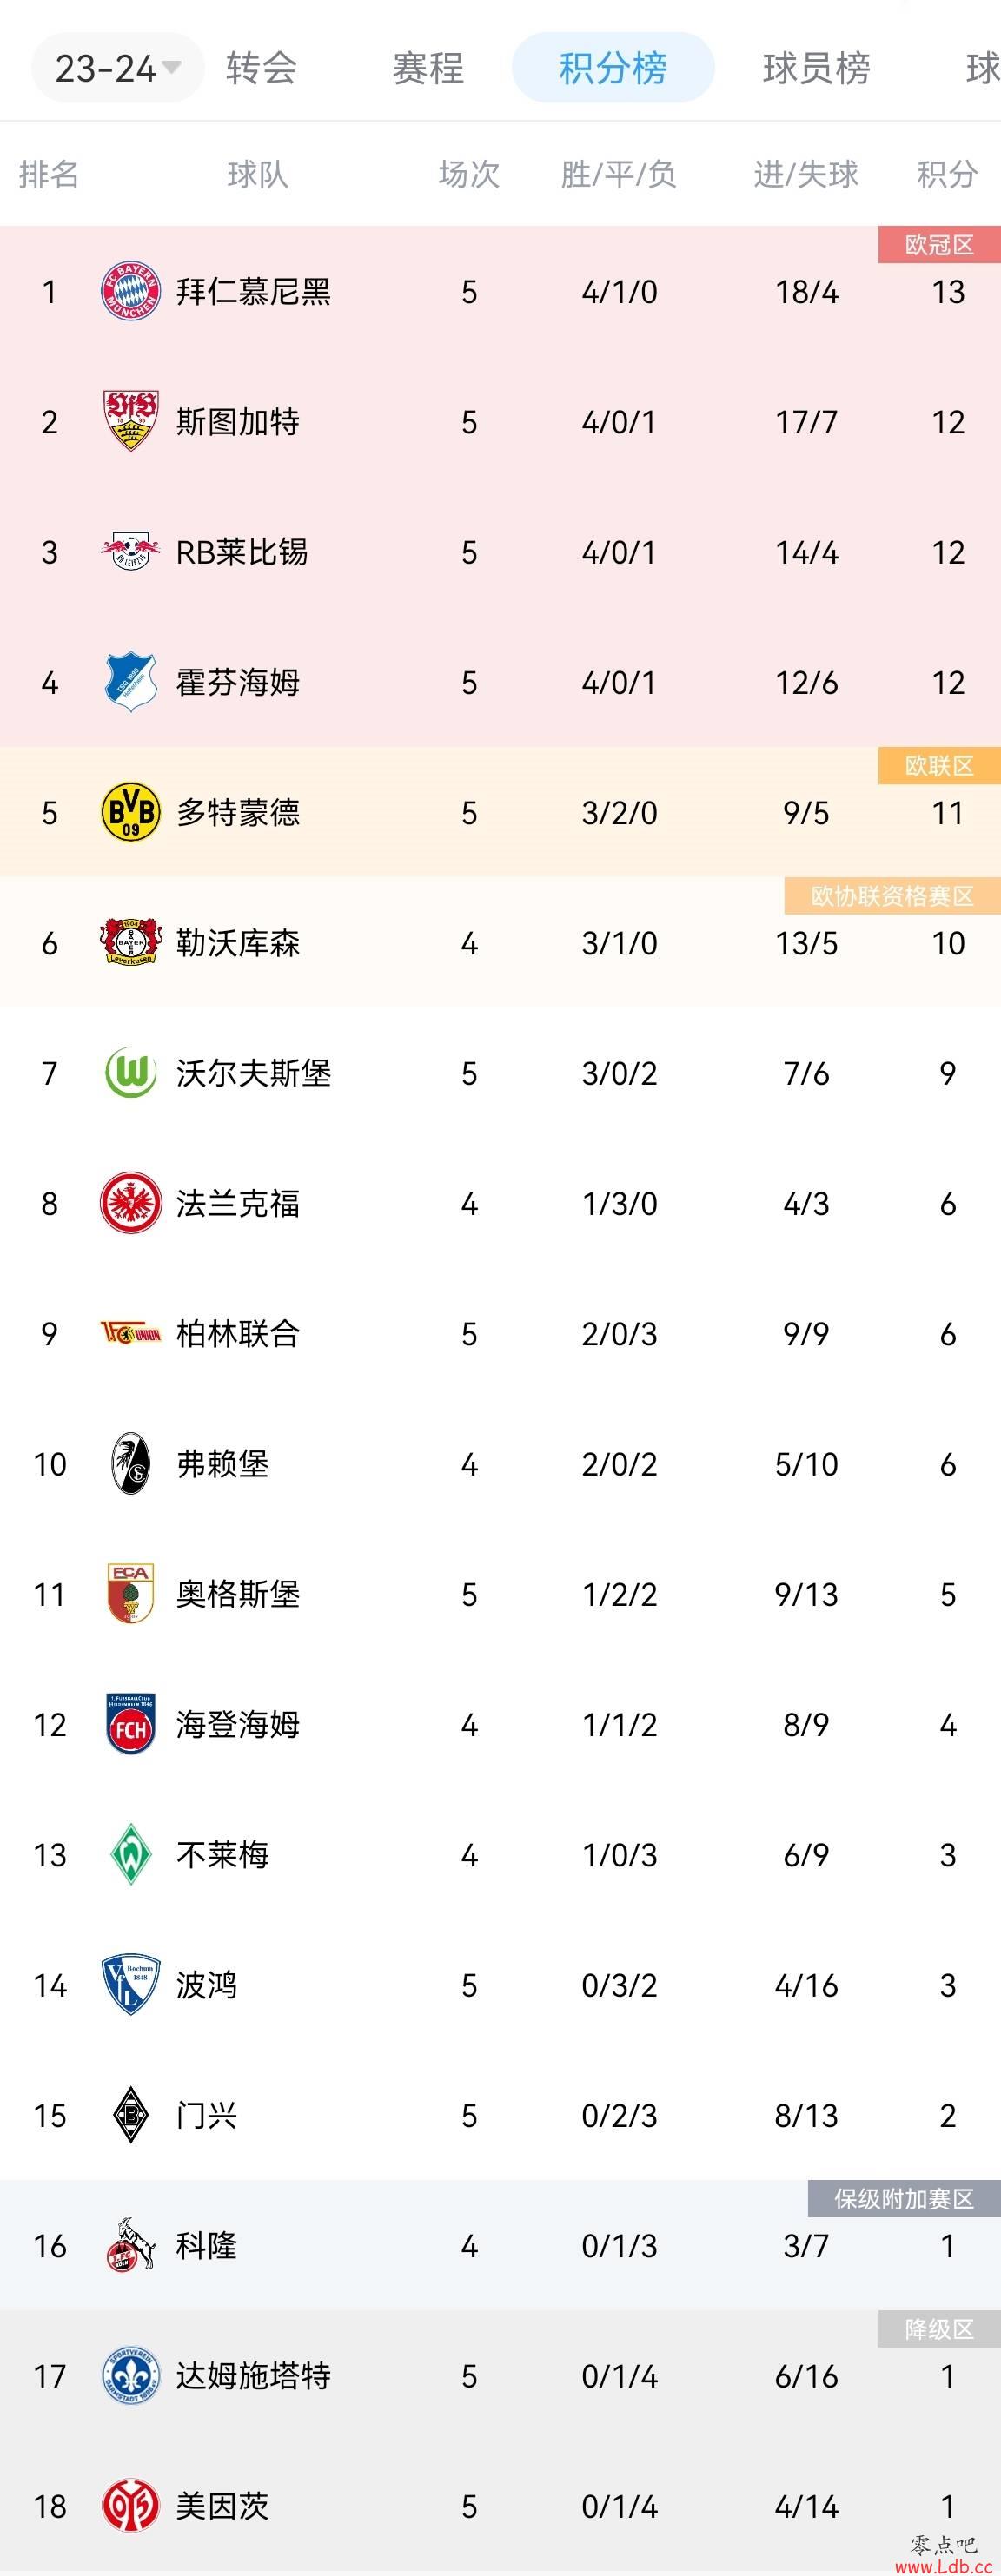This screenshot has width=1001, height=2576.
Task: Click the Leverkusen club crest
Action: 131,943
